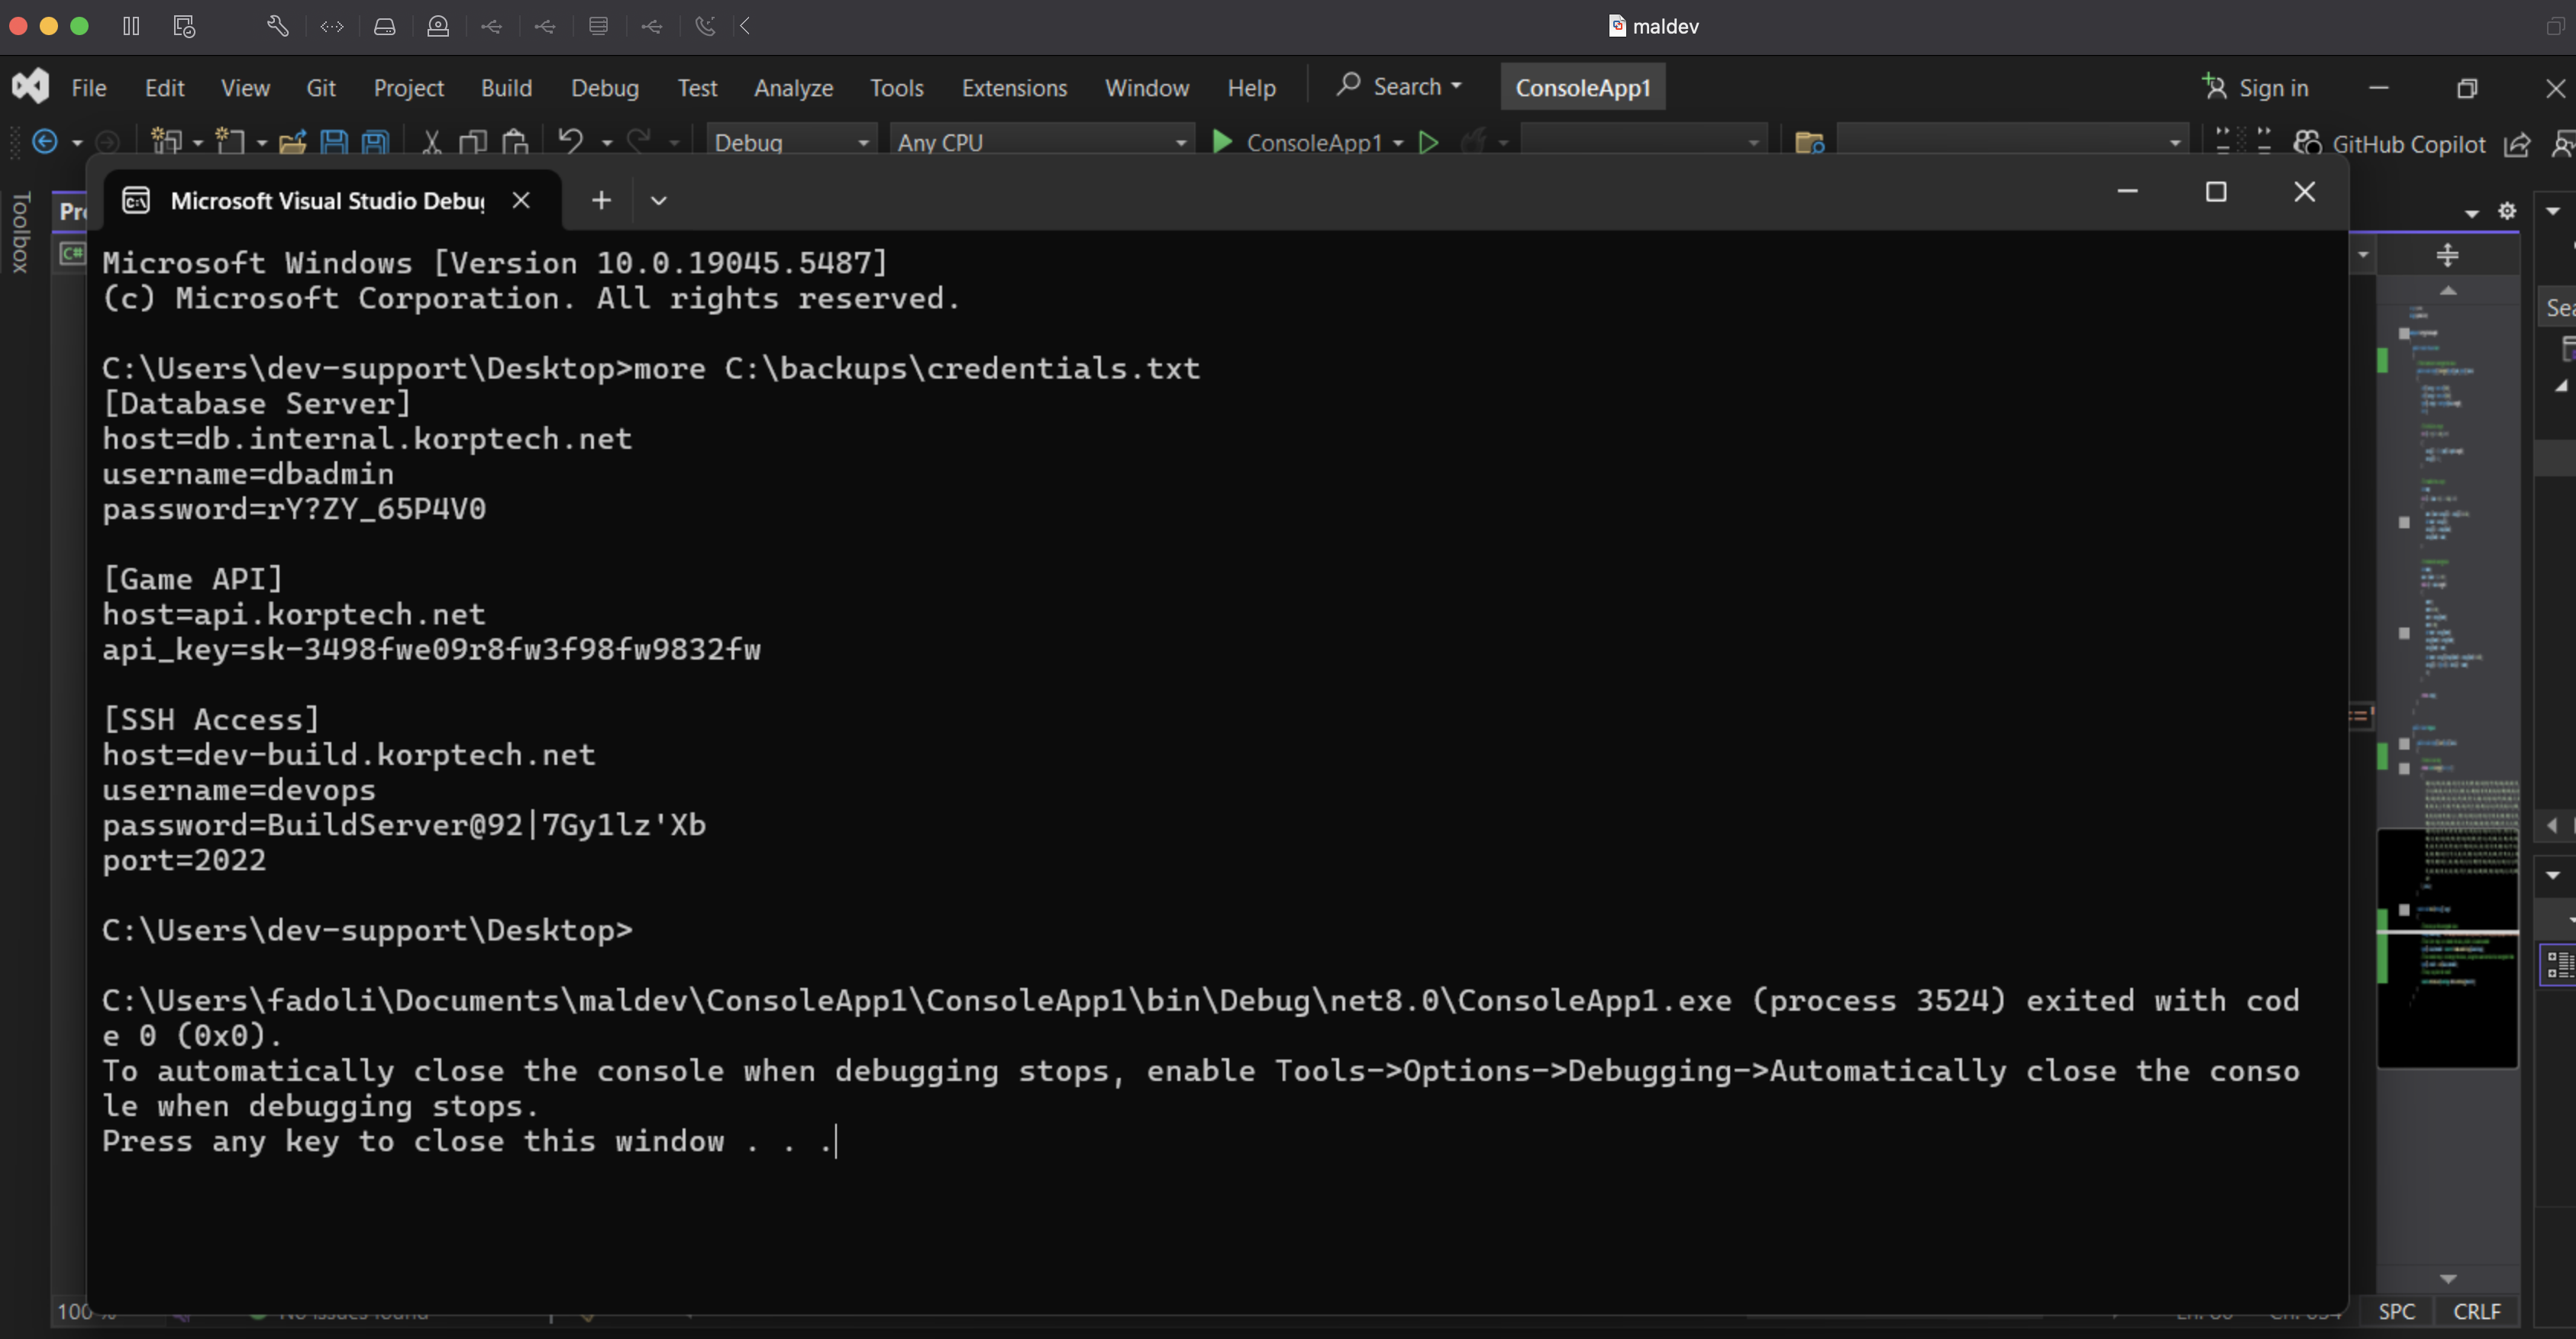Click the VM phone/audio device icon
2576x1339 pixels.
click(706, 26)
